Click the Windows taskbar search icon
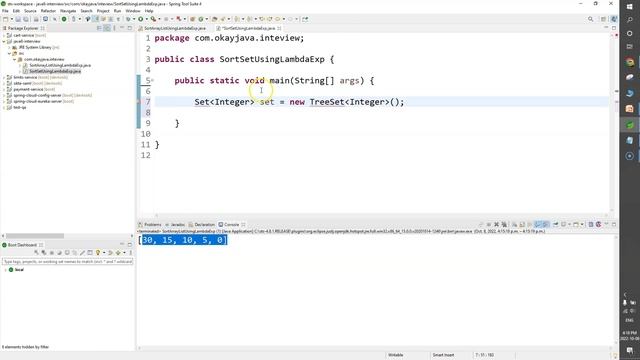 [630, 20]
